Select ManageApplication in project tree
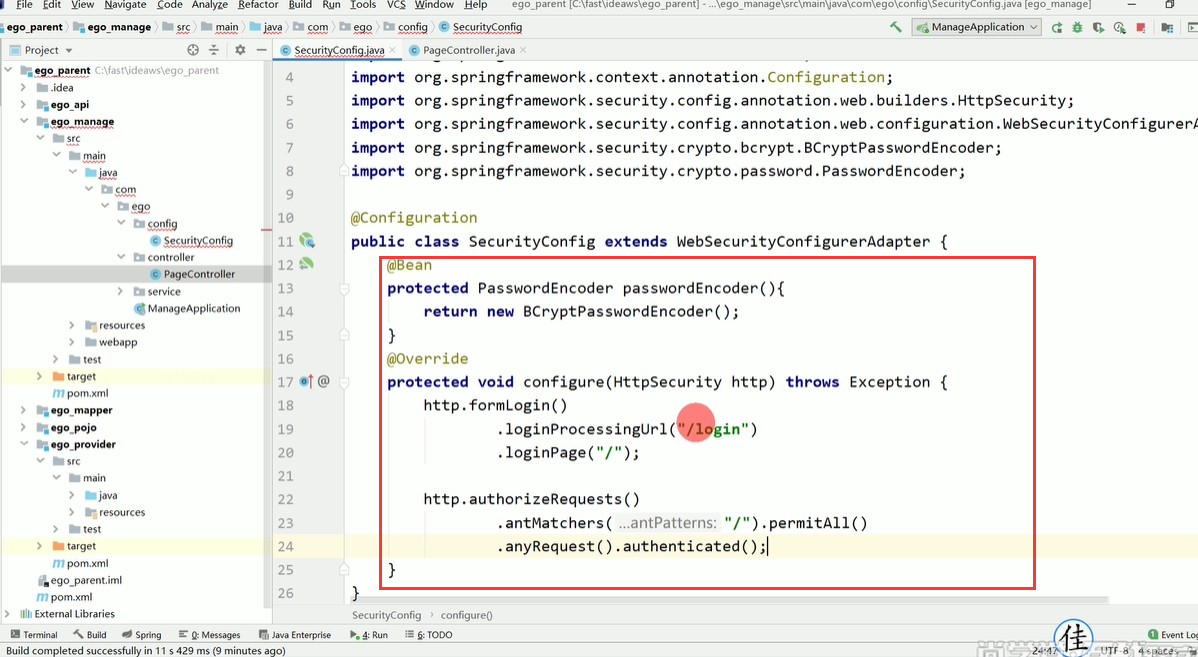The image size is (1198, 657). tap(187, 309)
